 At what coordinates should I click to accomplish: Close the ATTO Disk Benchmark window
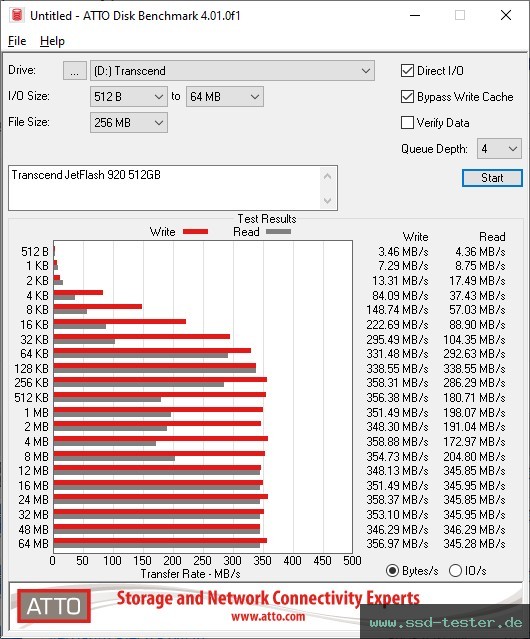coord(506,15)
